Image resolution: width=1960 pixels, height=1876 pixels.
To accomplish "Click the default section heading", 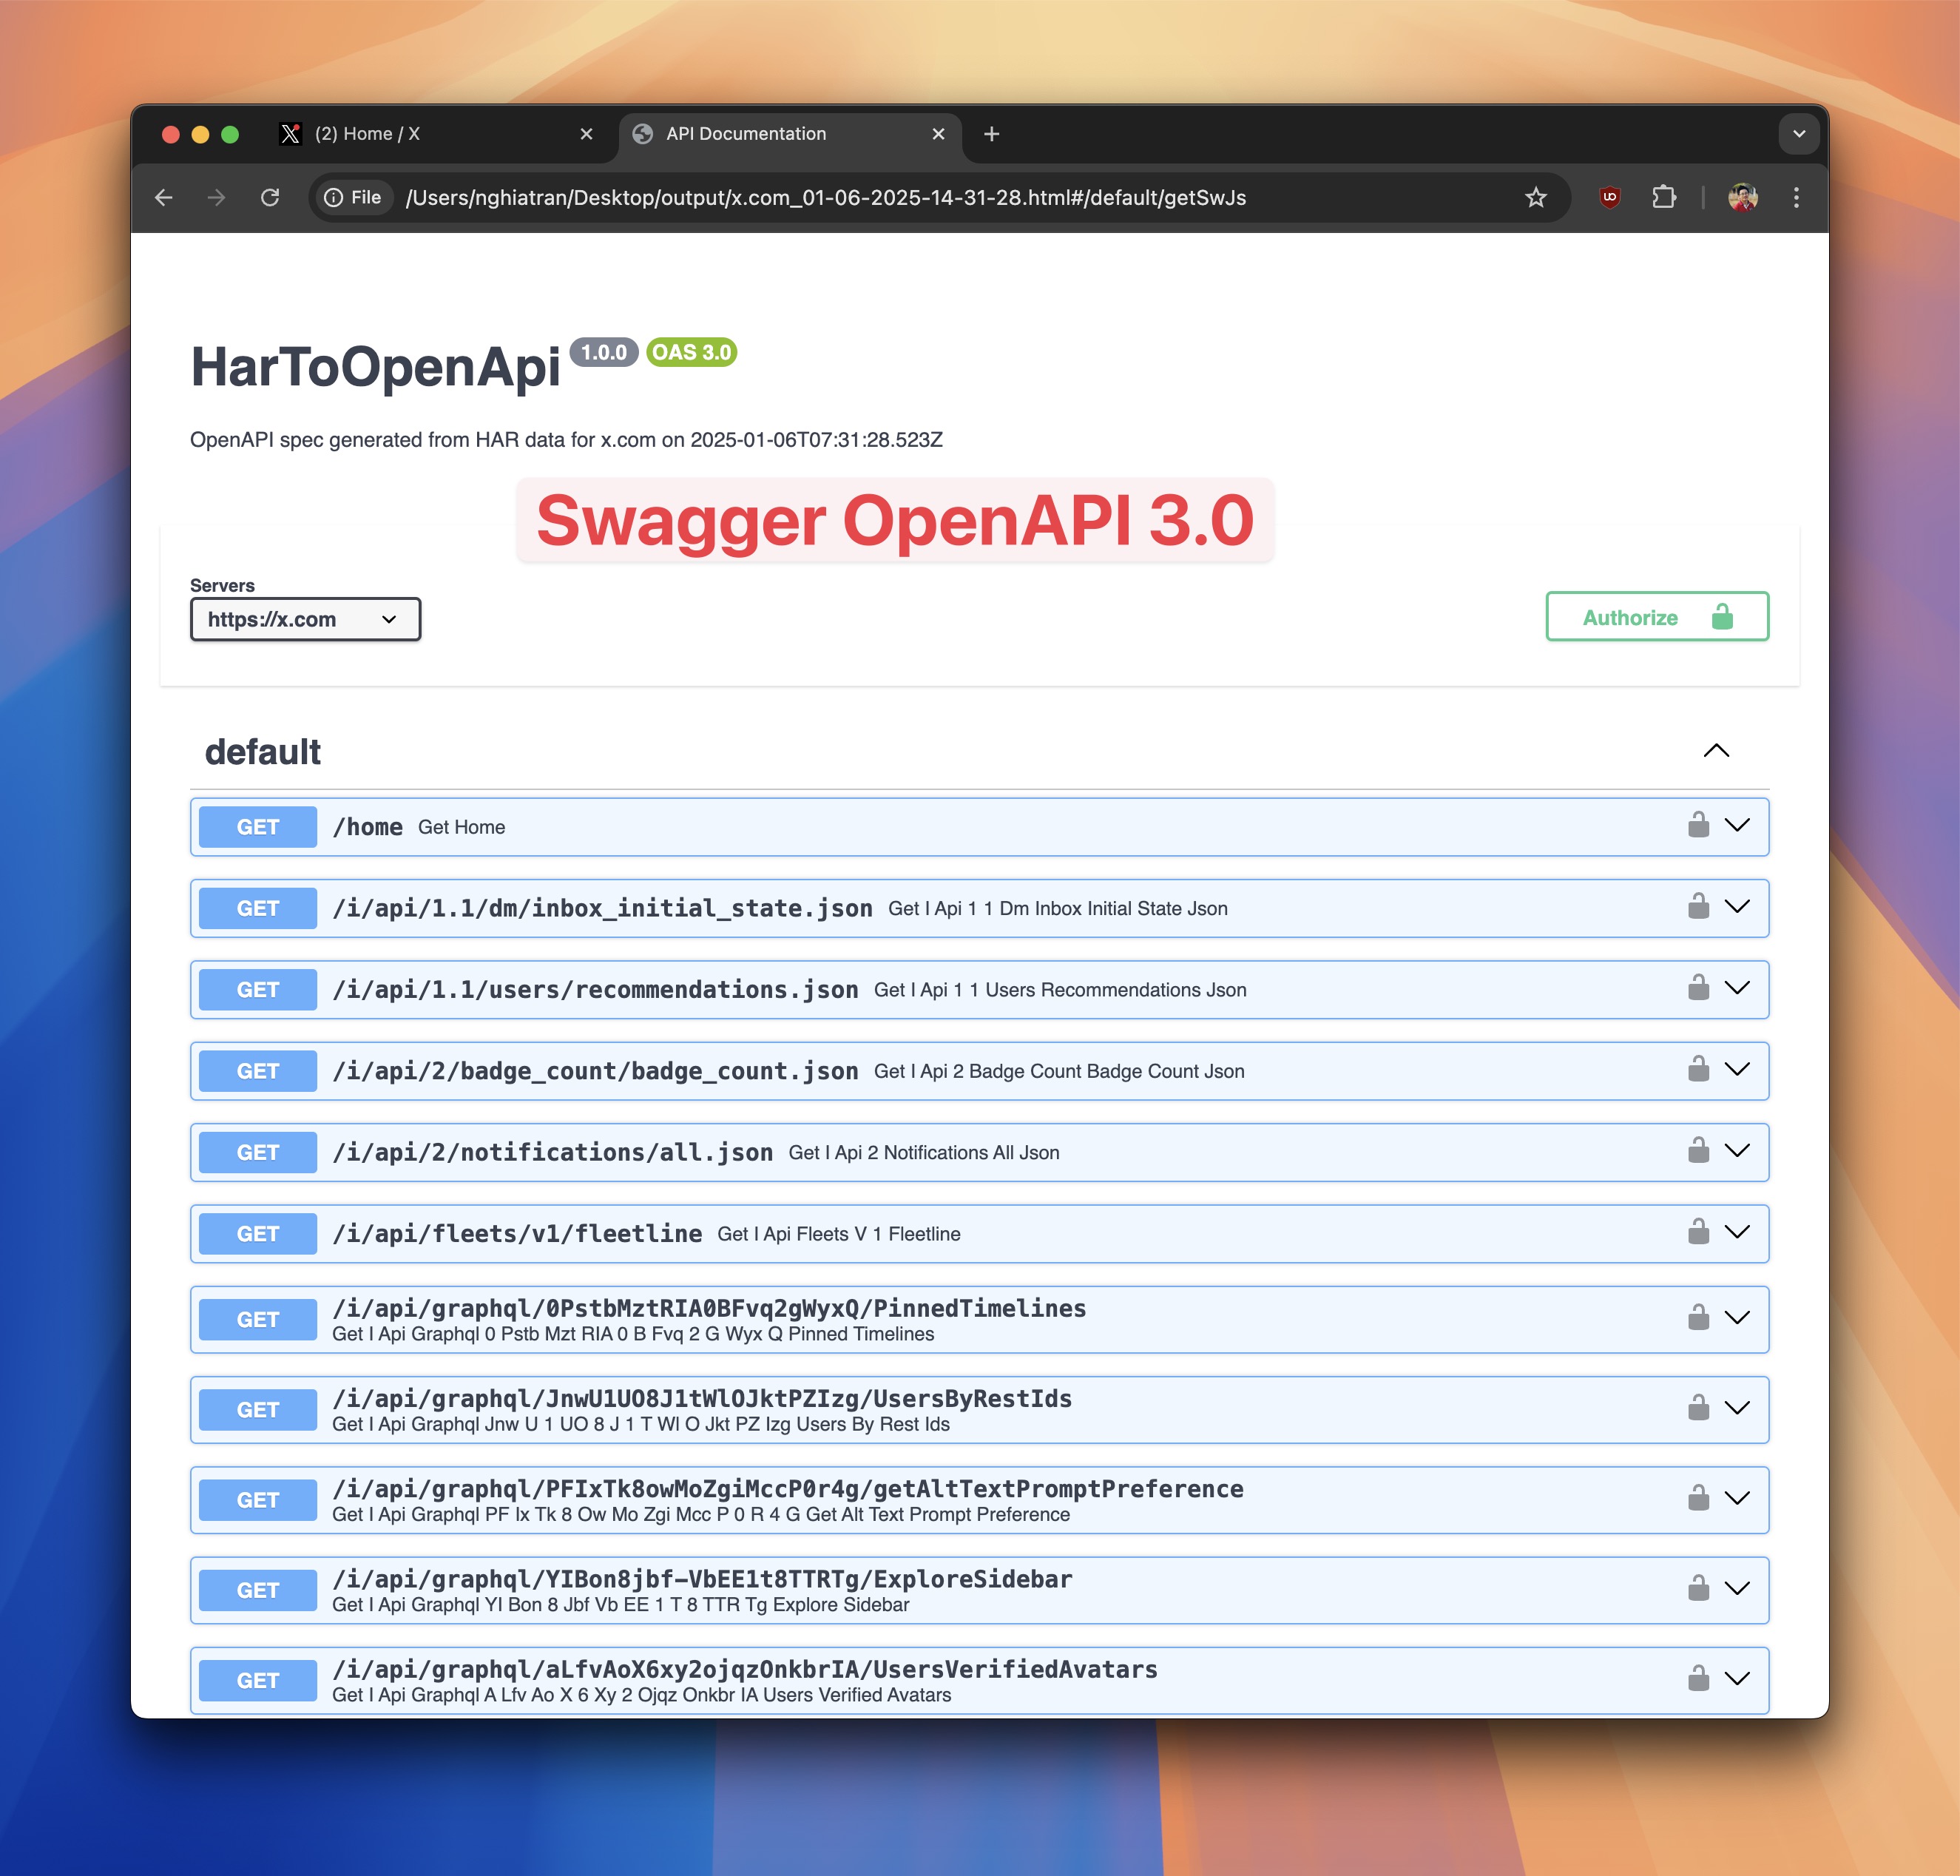I will point(263,752).
